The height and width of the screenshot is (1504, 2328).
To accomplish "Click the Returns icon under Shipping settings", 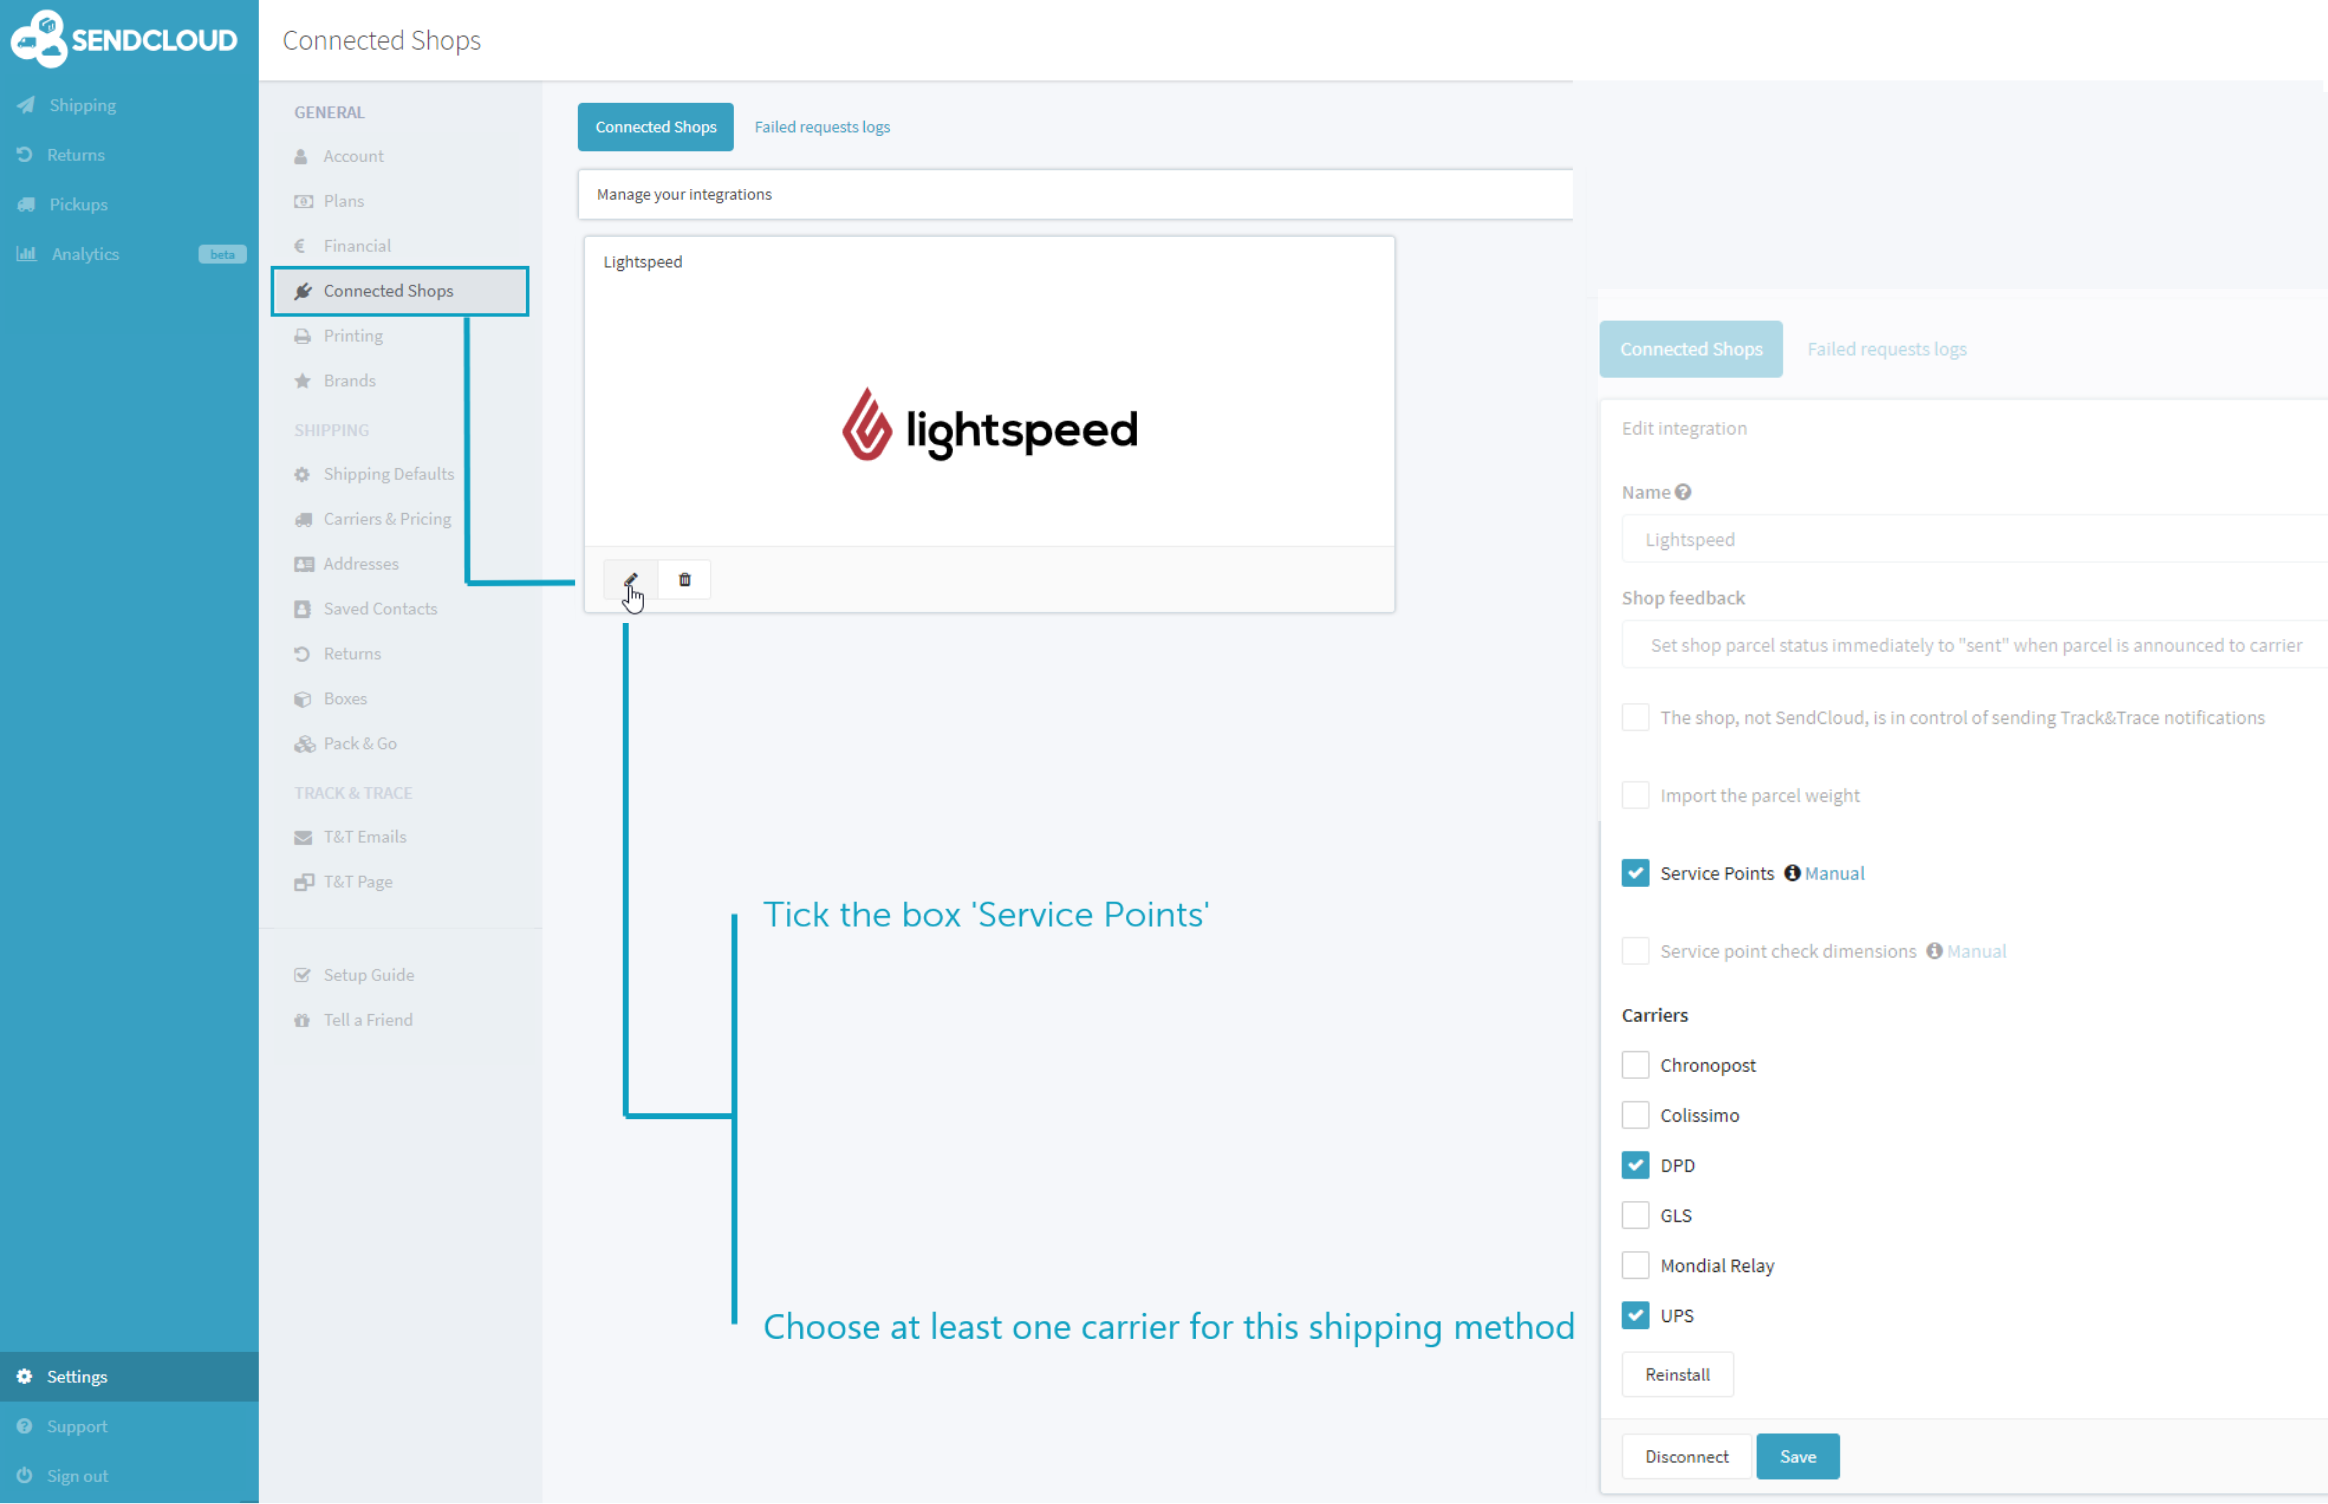I will (x=302, y=654).
